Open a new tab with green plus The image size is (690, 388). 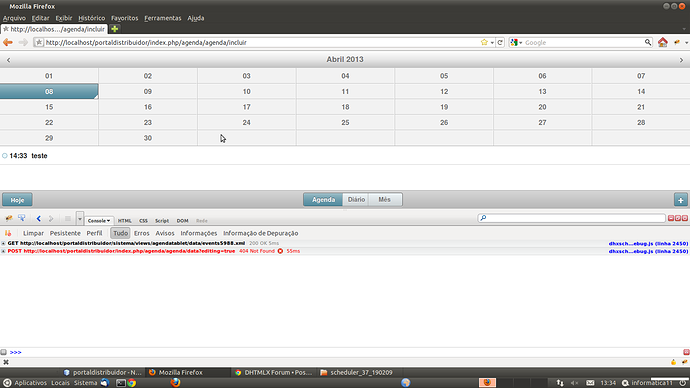click(114, 29)
